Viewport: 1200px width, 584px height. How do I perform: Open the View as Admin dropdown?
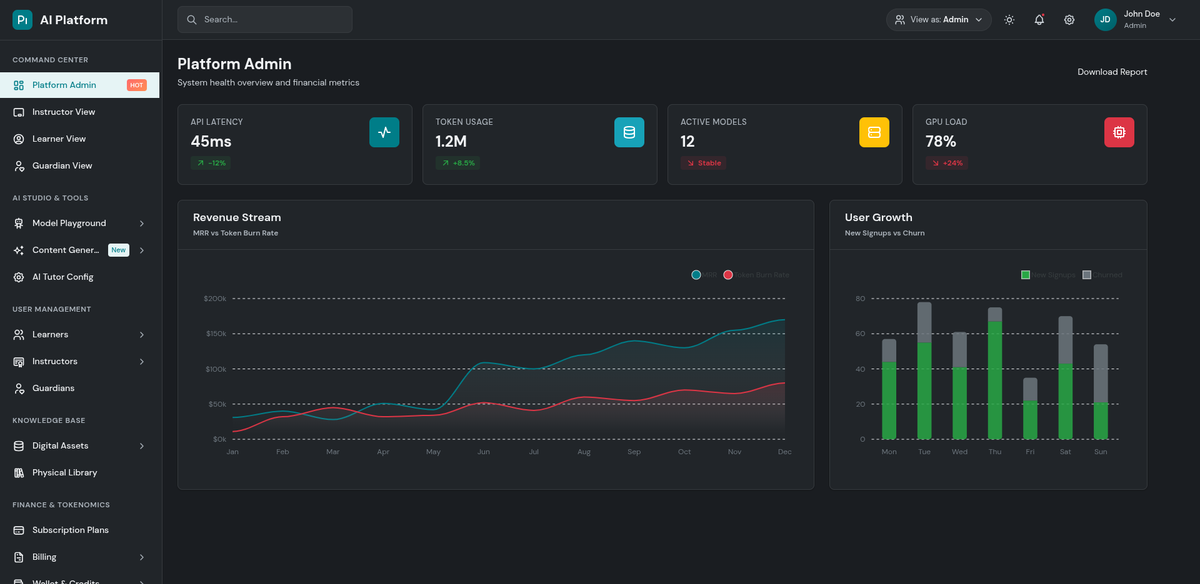coord(937,19)
